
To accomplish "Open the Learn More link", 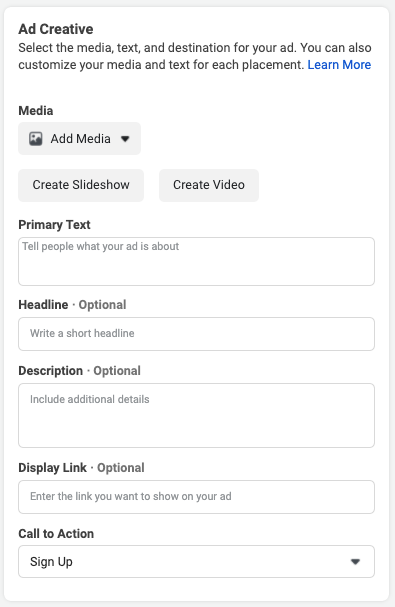I will coord(339,65).
